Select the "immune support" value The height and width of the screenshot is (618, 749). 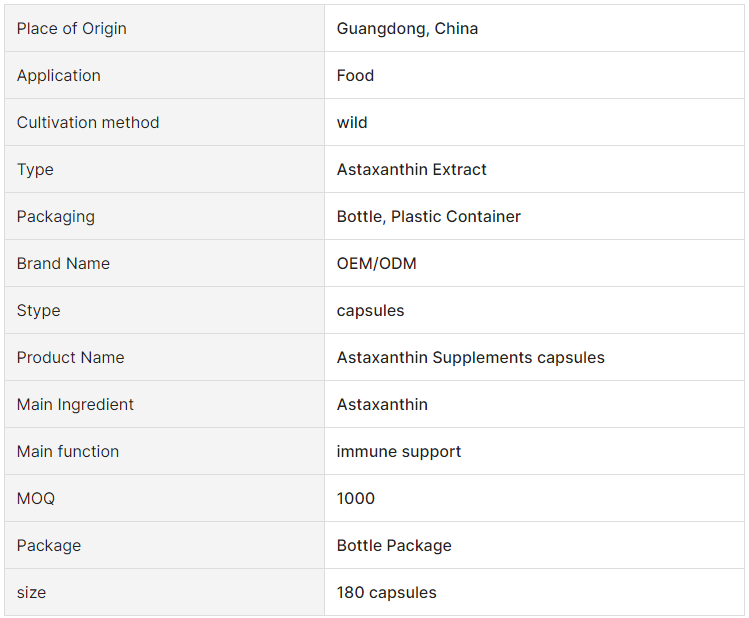coord(399,451)
